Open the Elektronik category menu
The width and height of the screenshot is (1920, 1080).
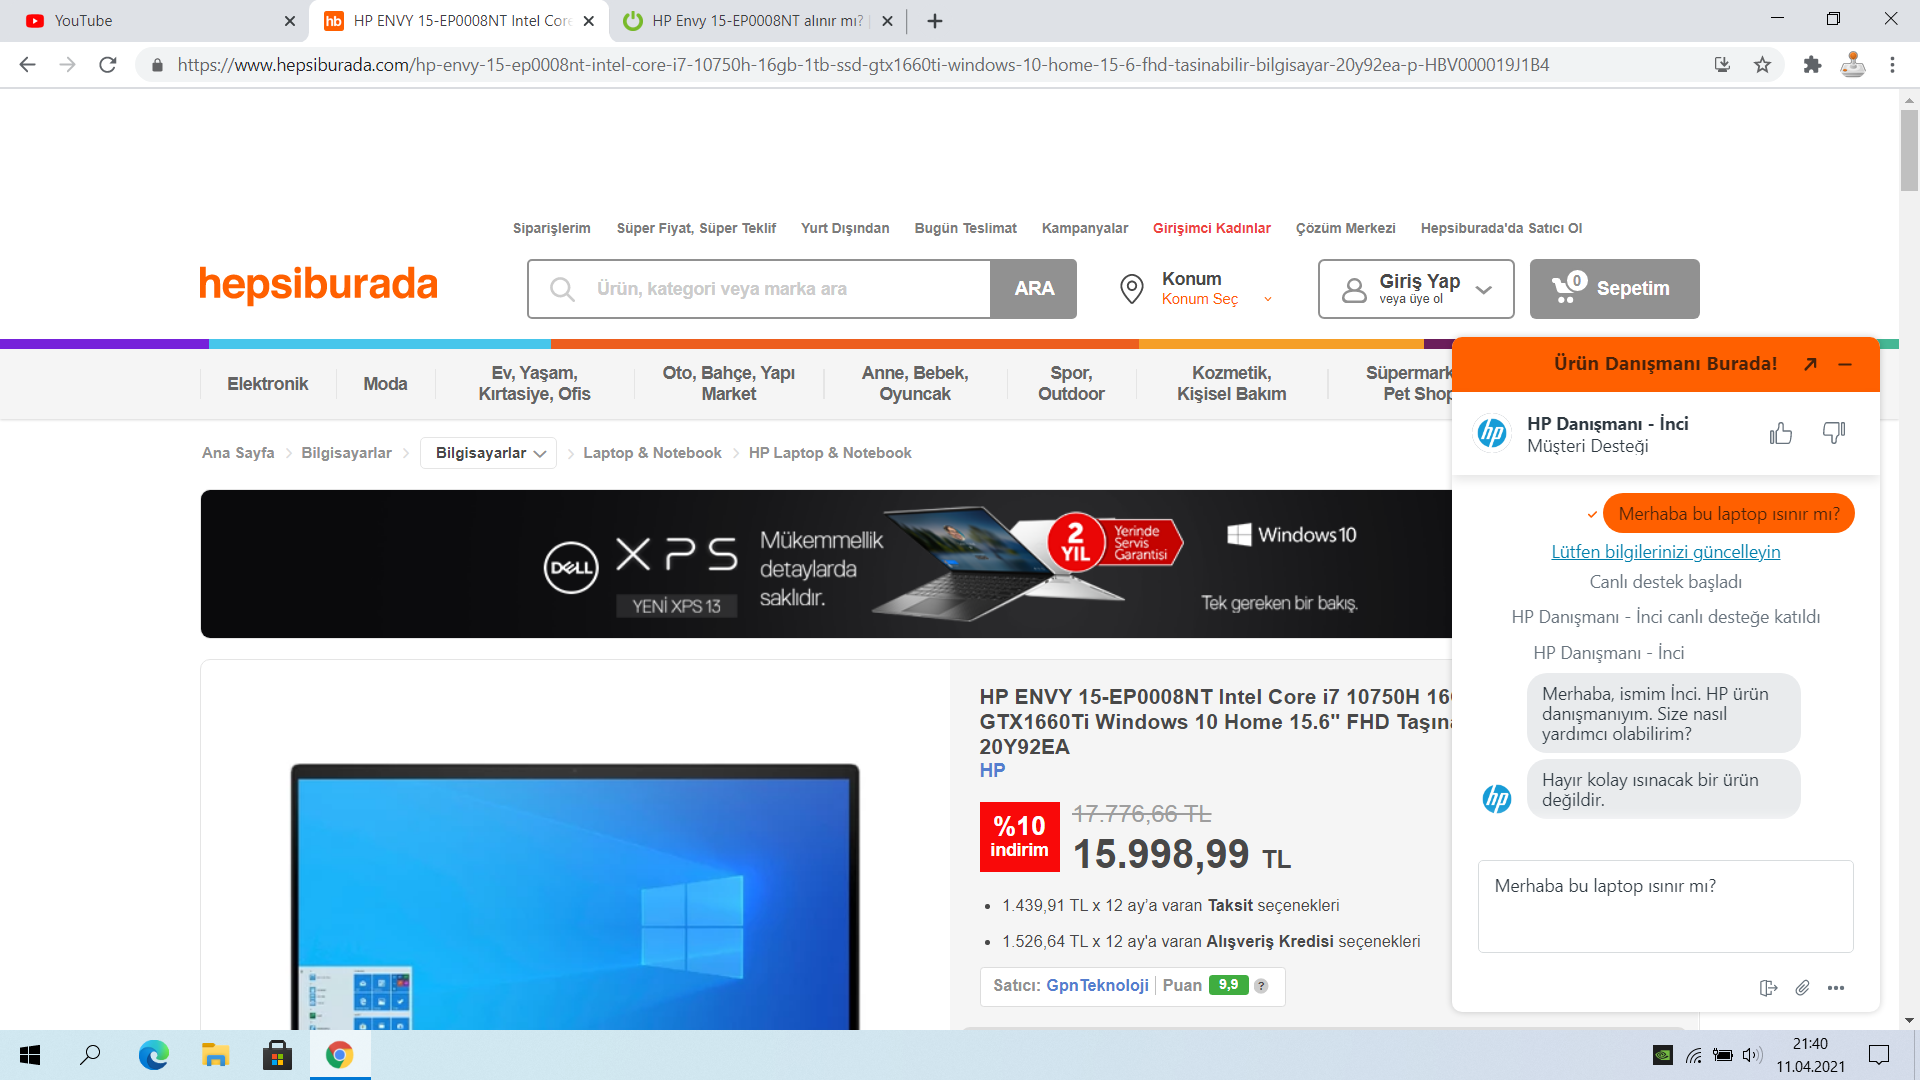tap(267, 384)
